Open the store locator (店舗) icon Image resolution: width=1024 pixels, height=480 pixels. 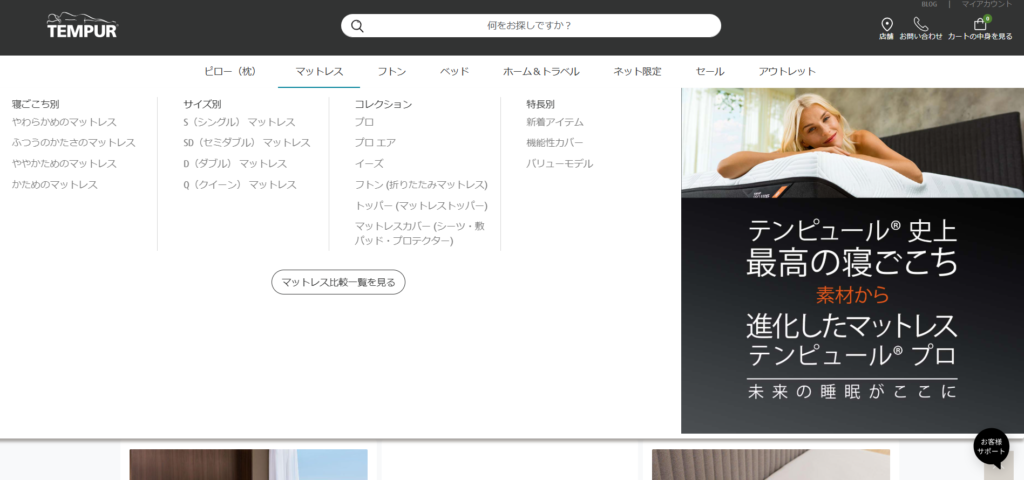tap(886, 24)
